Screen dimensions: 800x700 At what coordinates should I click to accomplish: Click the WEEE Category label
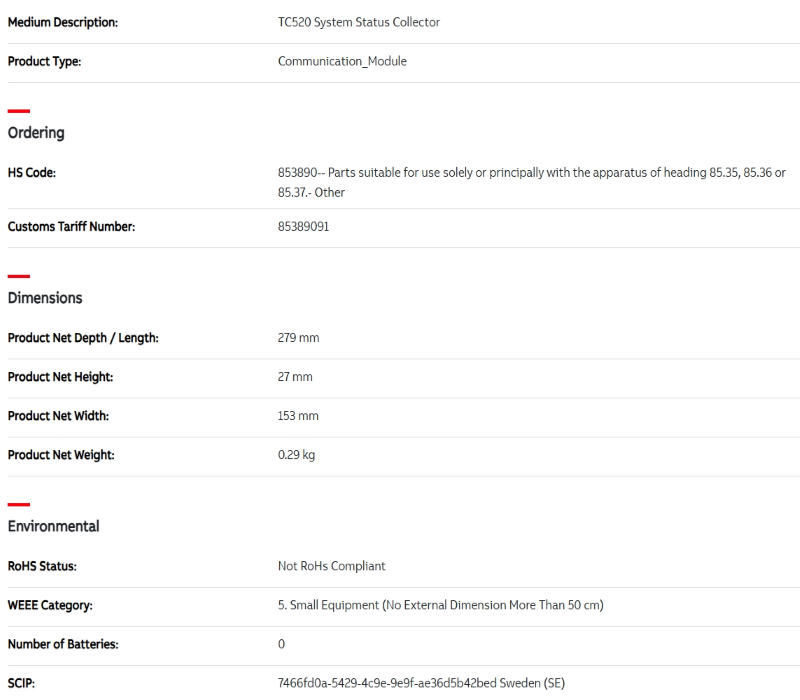pos(50,605)
